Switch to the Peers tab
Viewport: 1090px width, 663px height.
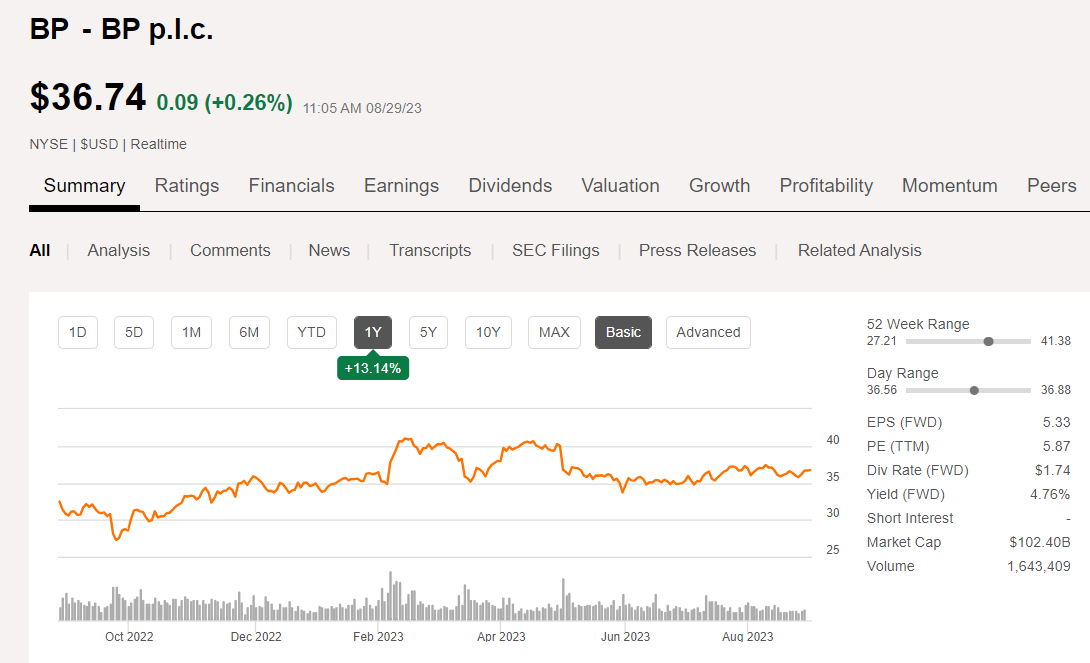1051,185
